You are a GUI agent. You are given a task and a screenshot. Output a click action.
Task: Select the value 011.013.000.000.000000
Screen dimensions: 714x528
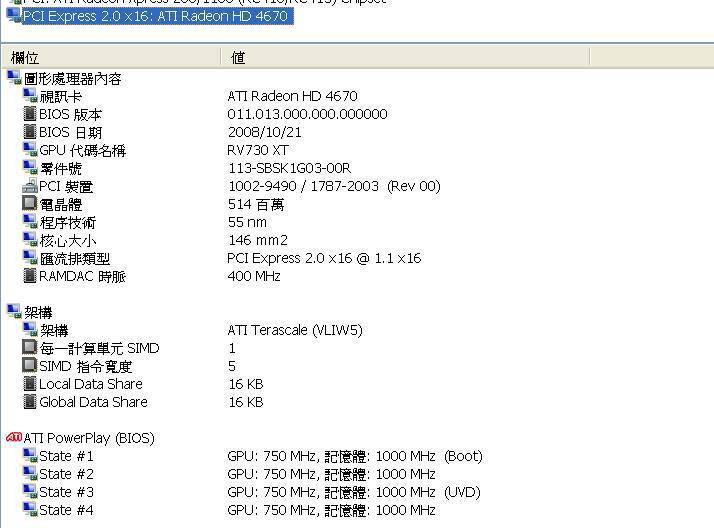point(307,114)
